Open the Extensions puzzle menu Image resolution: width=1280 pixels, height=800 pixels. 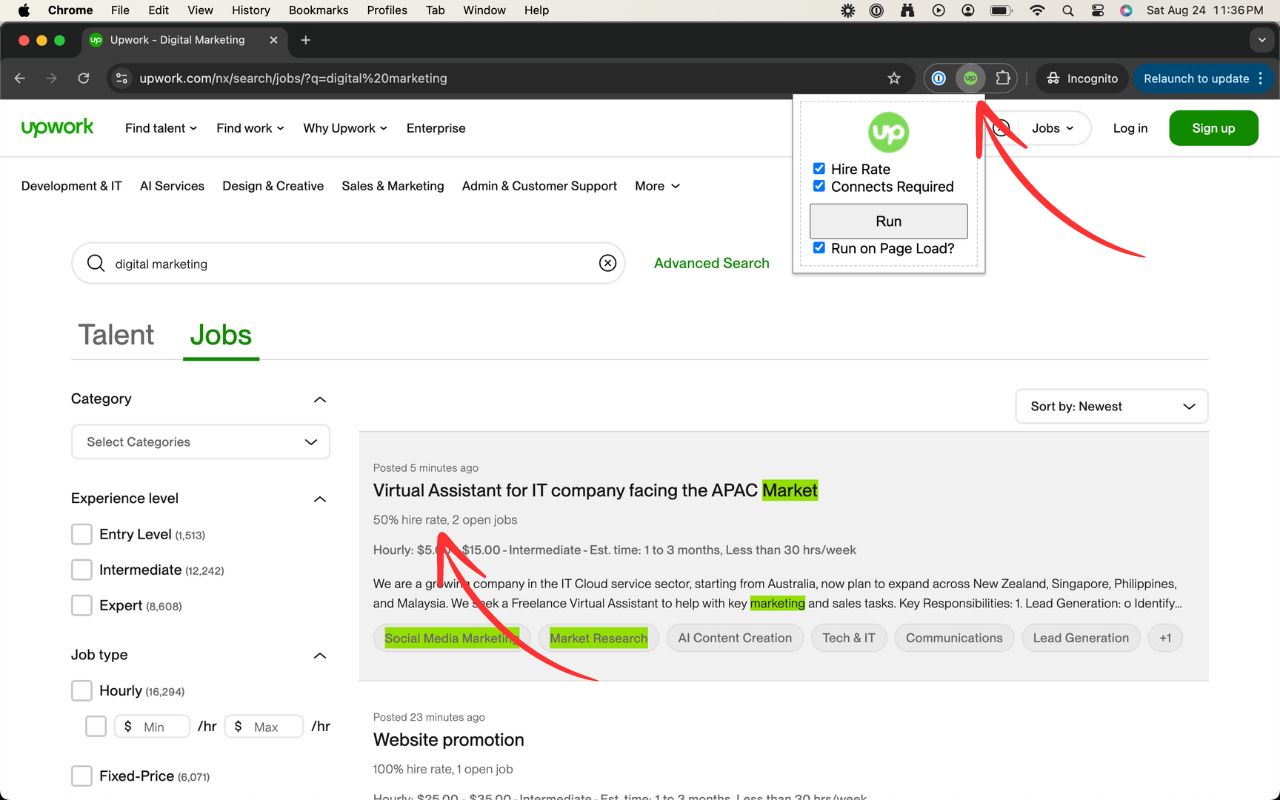(x=1003, y=78)
